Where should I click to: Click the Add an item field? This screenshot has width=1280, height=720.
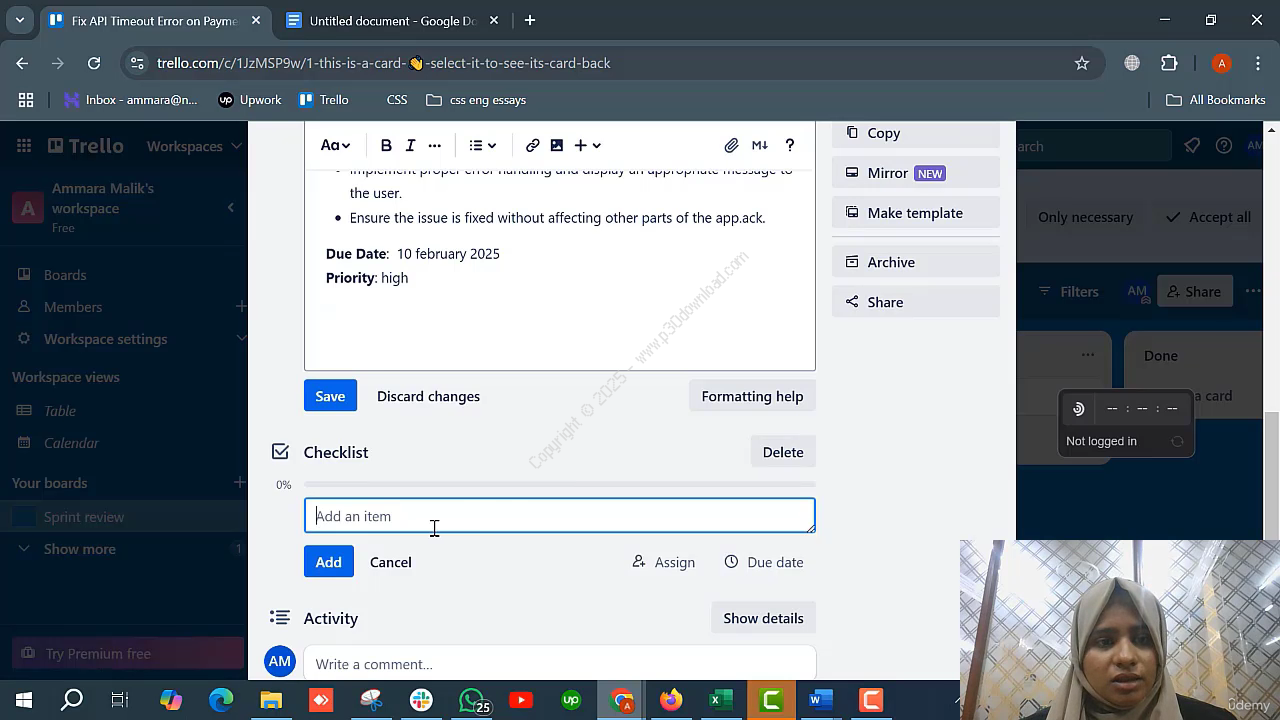point(559,516)
